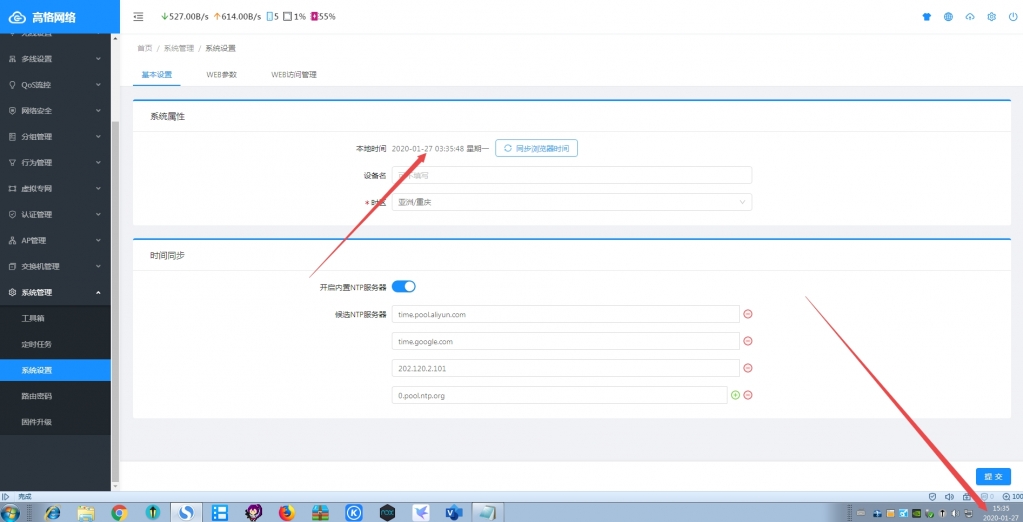Click the 202.120.2.101 NTP field

tap(566, 368)
